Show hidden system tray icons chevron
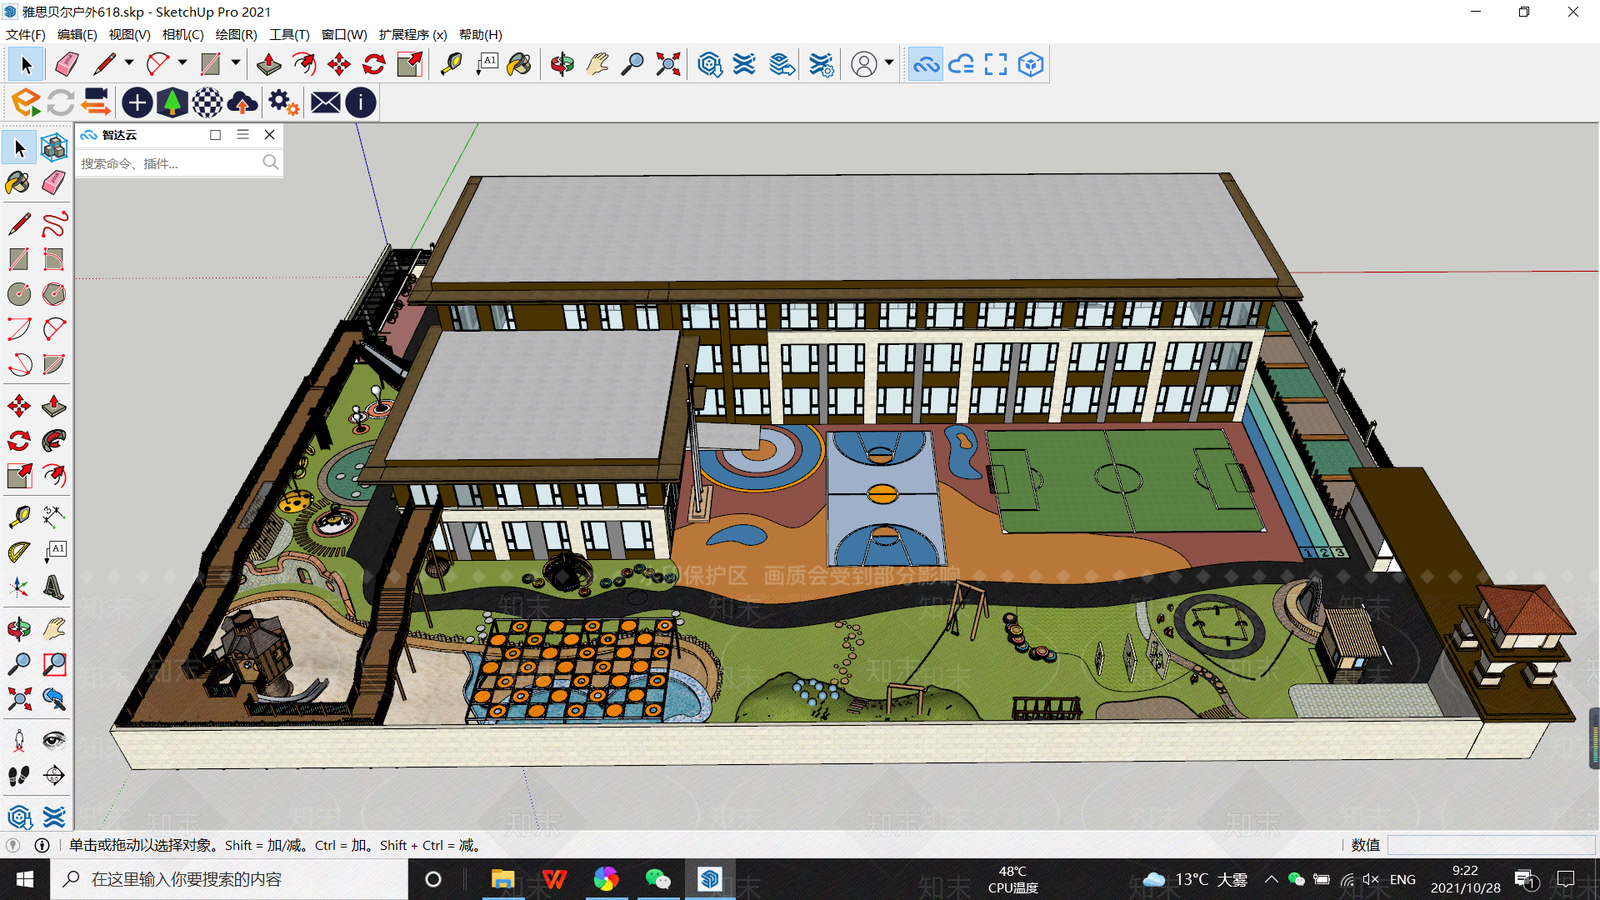 tap(1271, 879)
